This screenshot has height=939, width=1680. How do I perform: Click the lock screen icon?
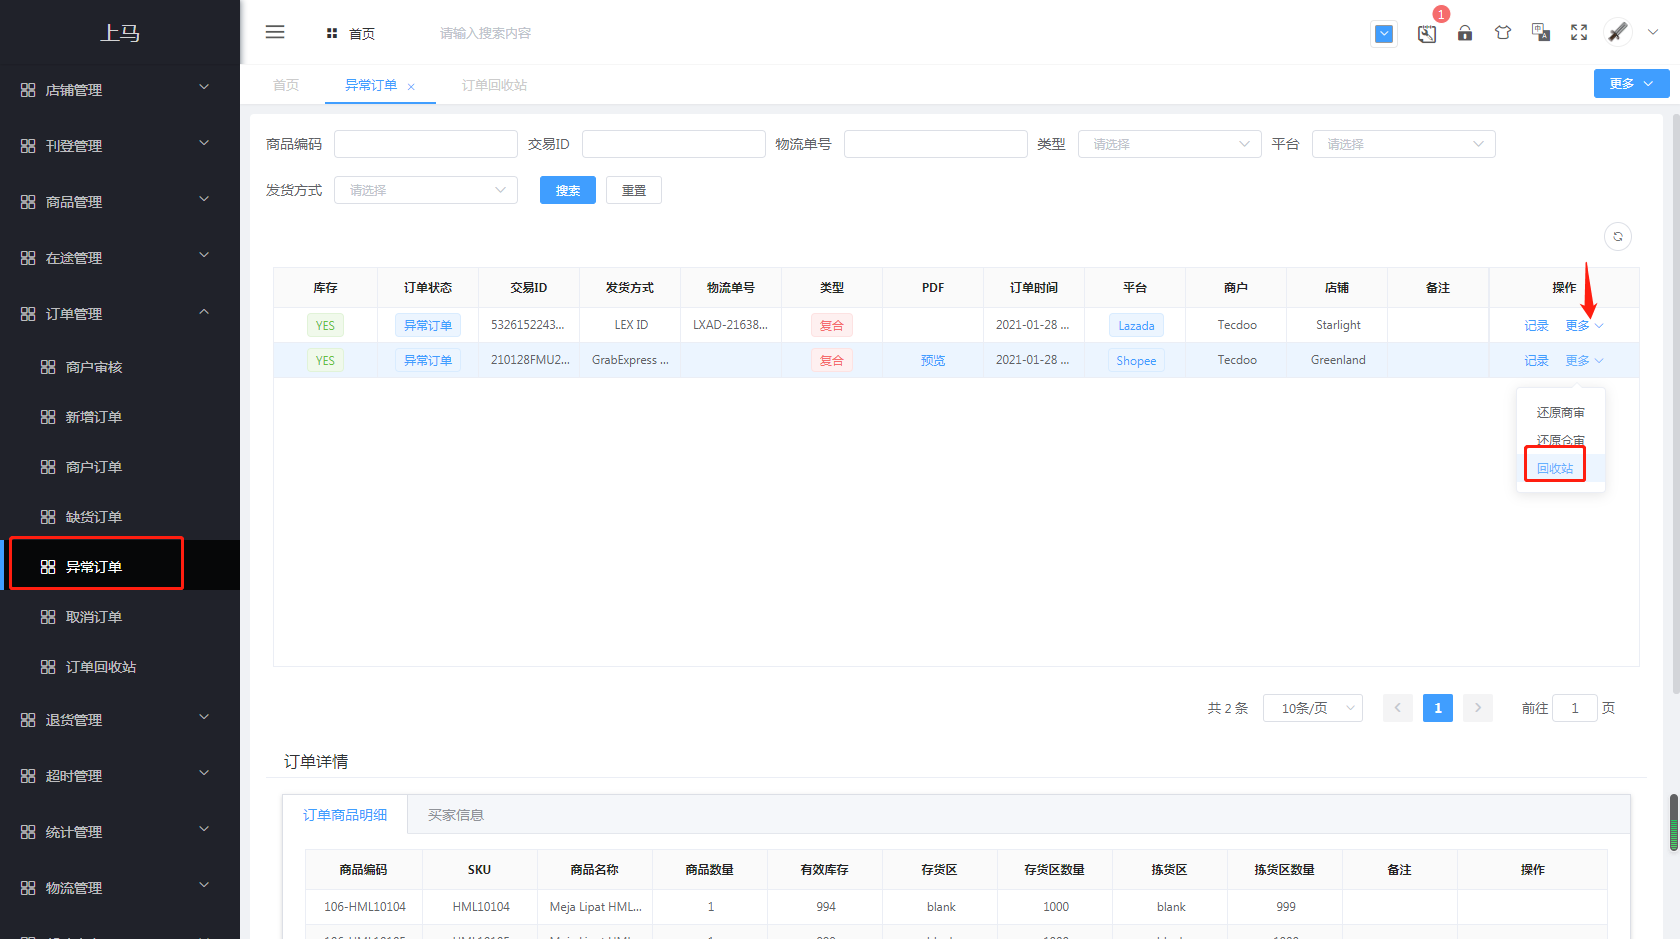tap(1465, 33)
